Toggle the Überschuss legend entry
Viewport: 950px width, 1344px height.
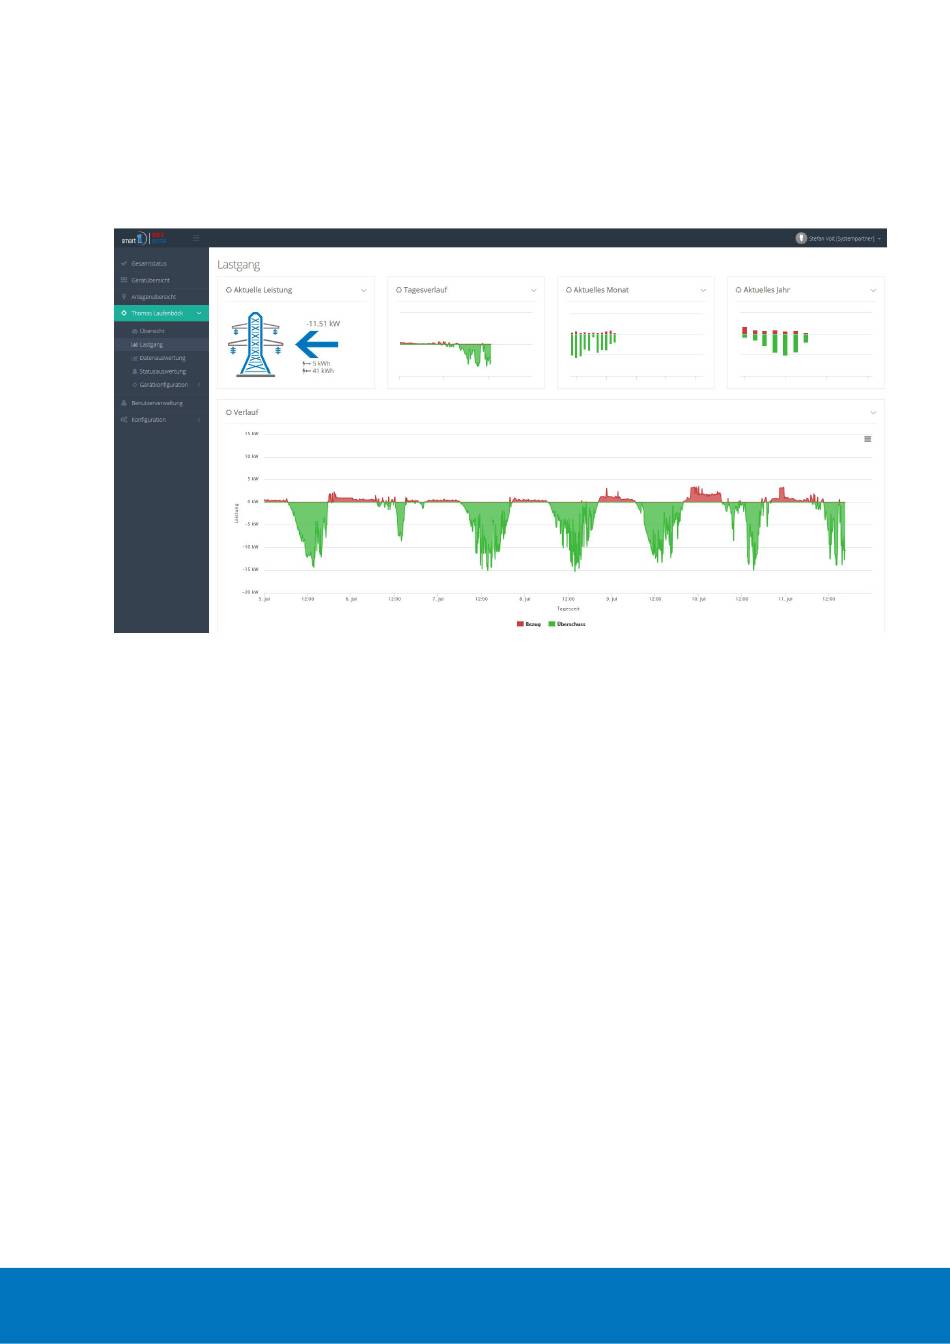(567, 624)
